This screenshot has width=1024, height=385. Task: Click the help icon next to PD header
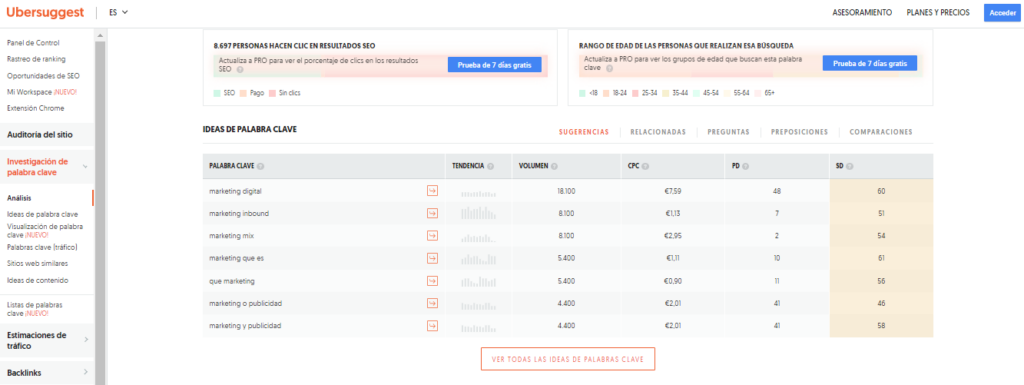point(746,166)
